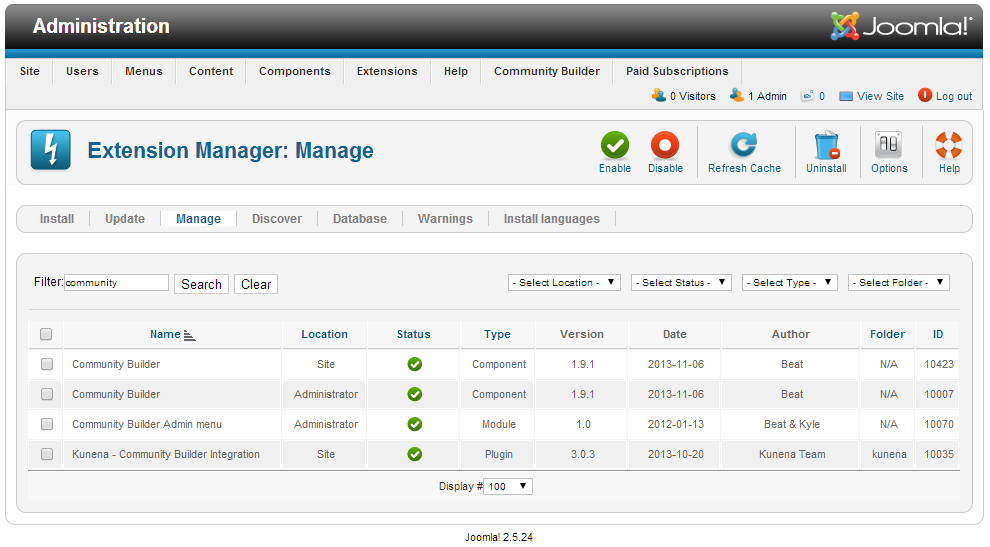Click the Search button
Viewport: 990px width, 547px height.
201,284
